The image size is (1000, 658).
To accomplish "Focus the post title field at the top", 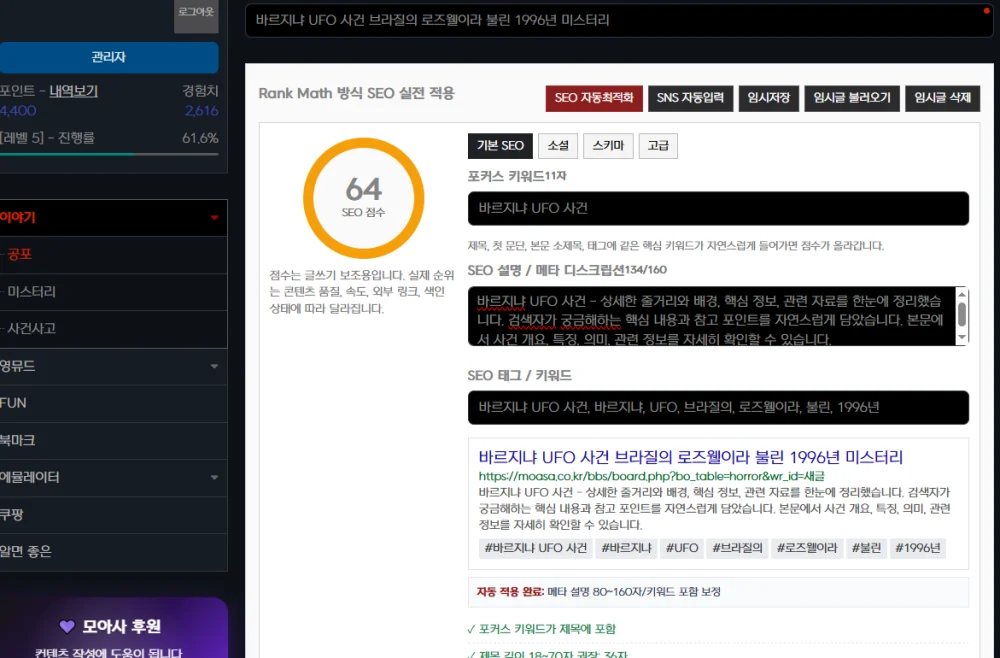I will (x=619, y=20).
